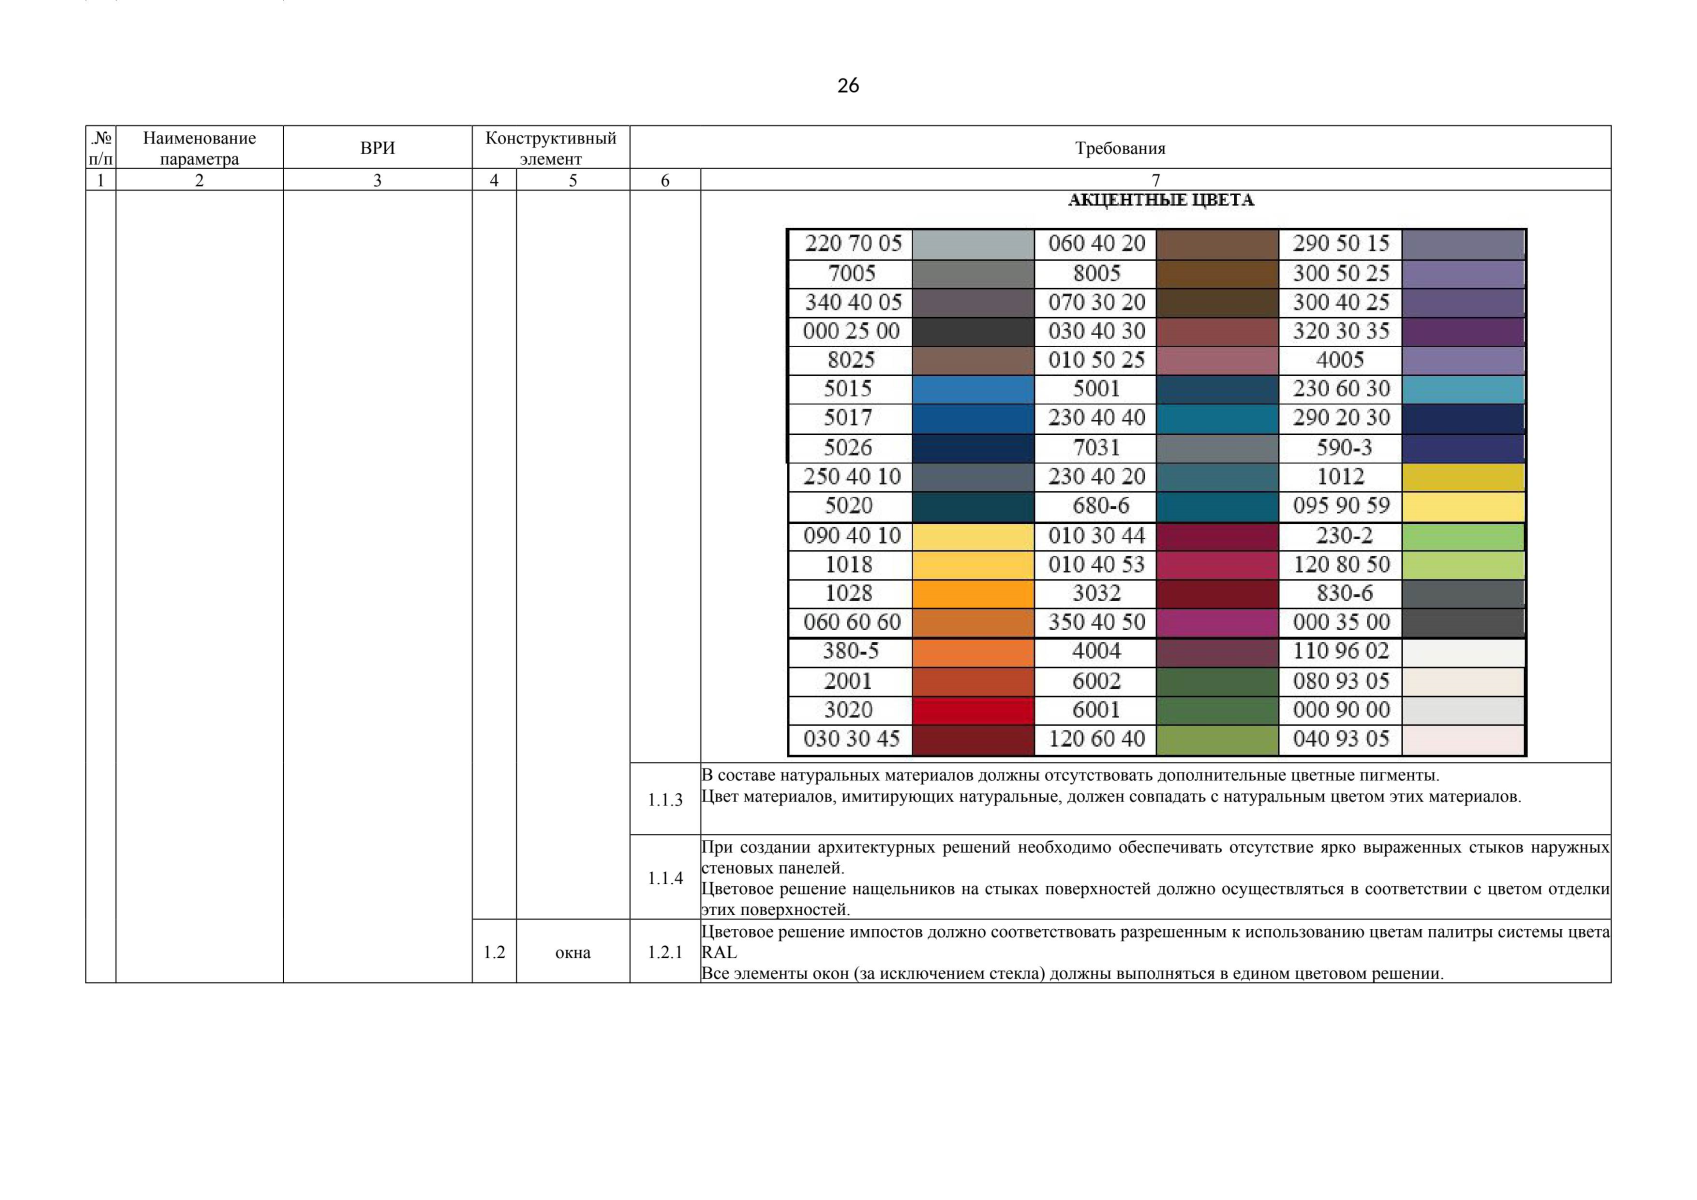1697x1200 pixels.
Task: Click the color code cell 040 93 05
Action: click(1340, 739)
